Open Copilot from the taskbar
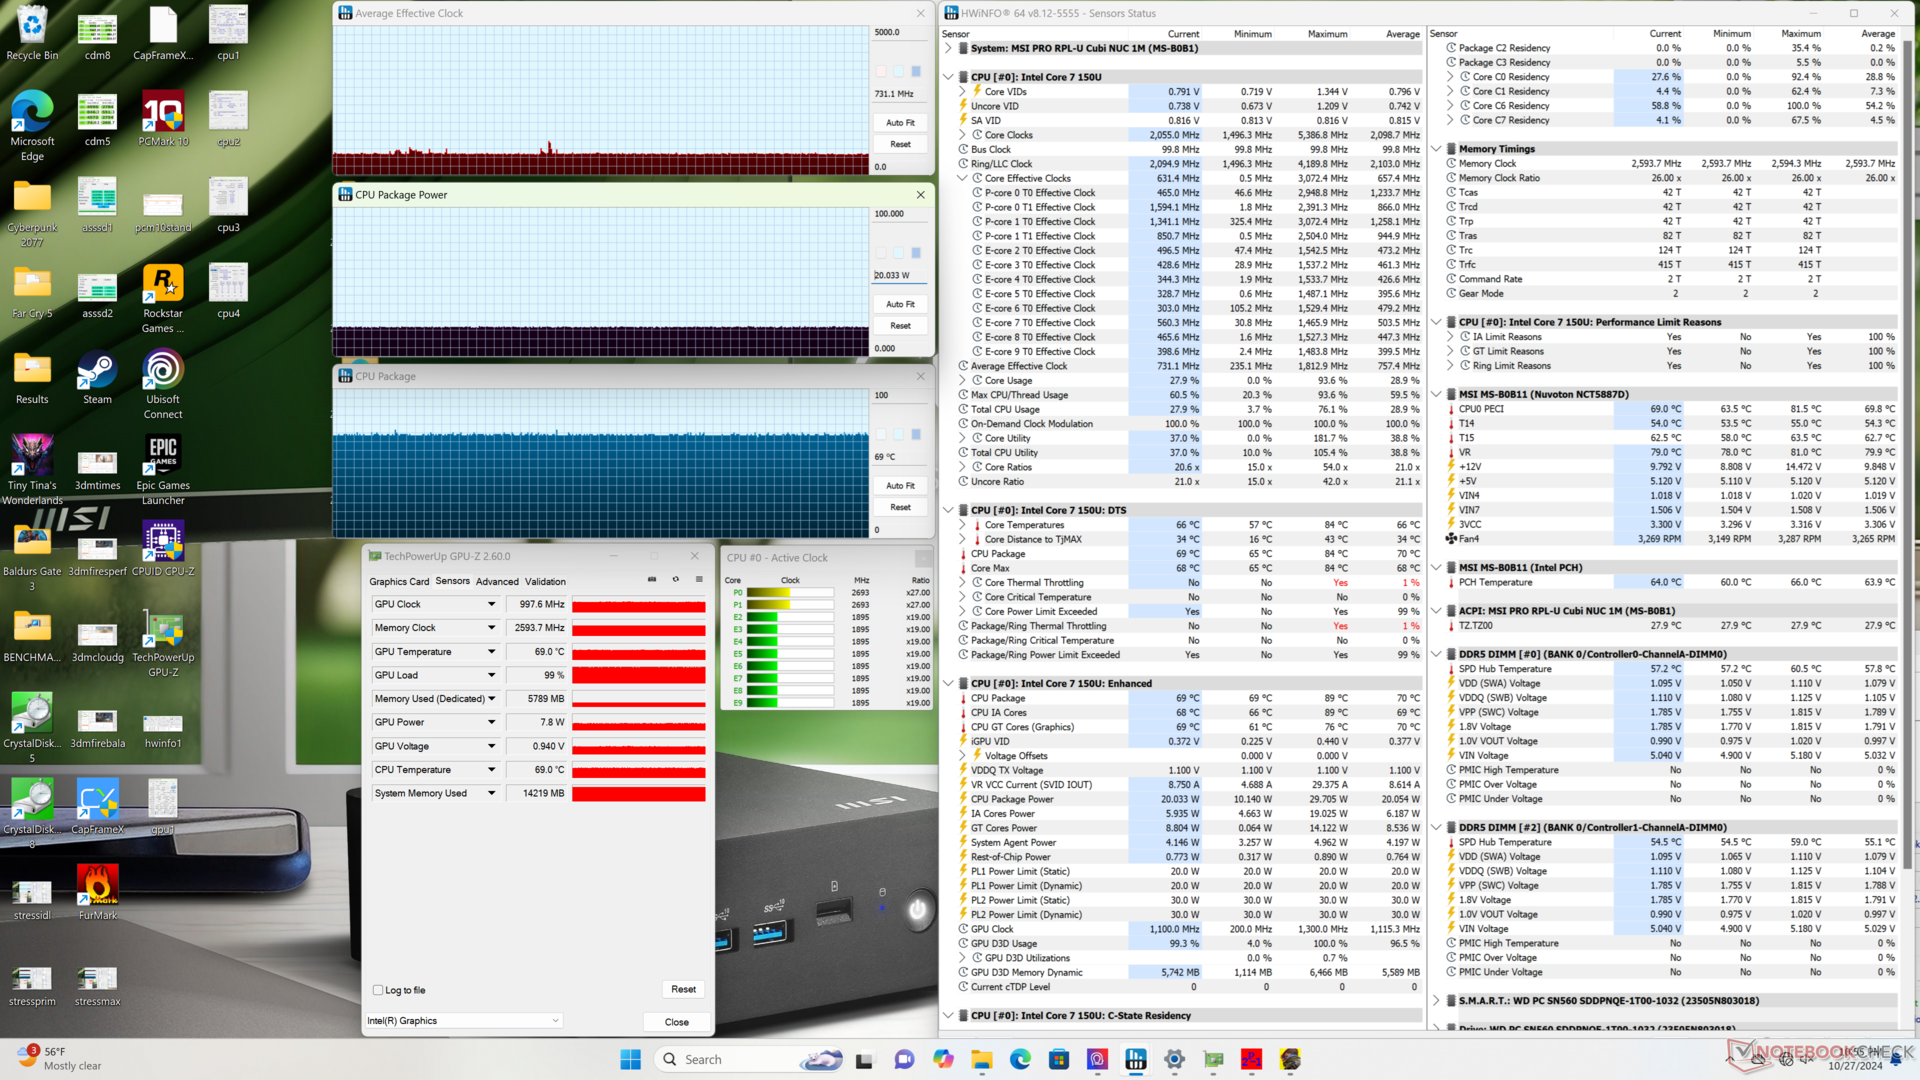The width and height of the screenshot is (1920, 1080). pos(943,1059)
